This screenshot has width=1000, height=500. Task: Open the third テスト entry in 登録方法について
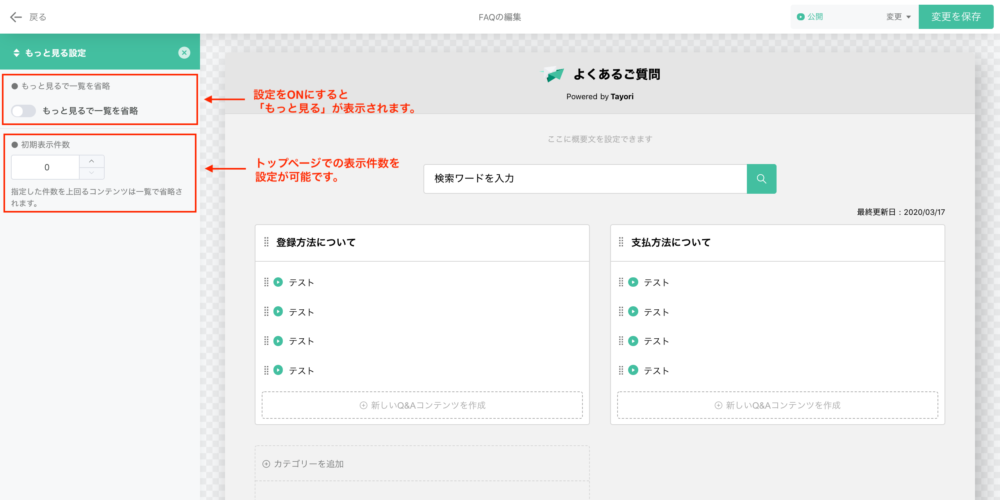coord(301,341)
